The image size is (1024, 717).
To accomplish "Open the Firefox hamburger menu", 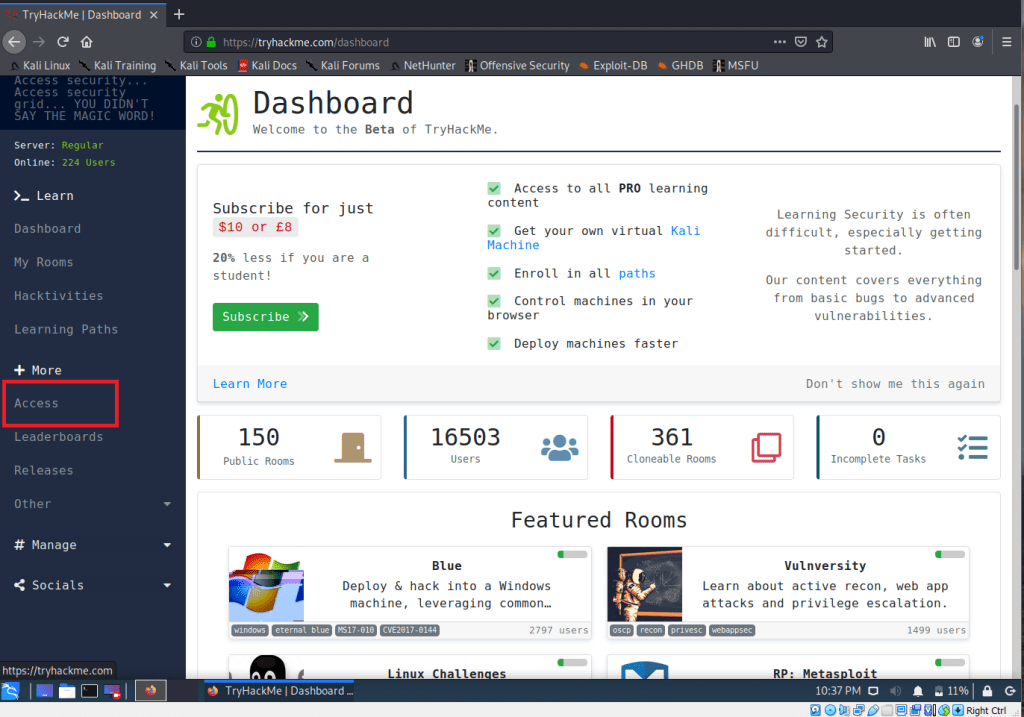I will pyautogui.click(x=1006, y=42).
